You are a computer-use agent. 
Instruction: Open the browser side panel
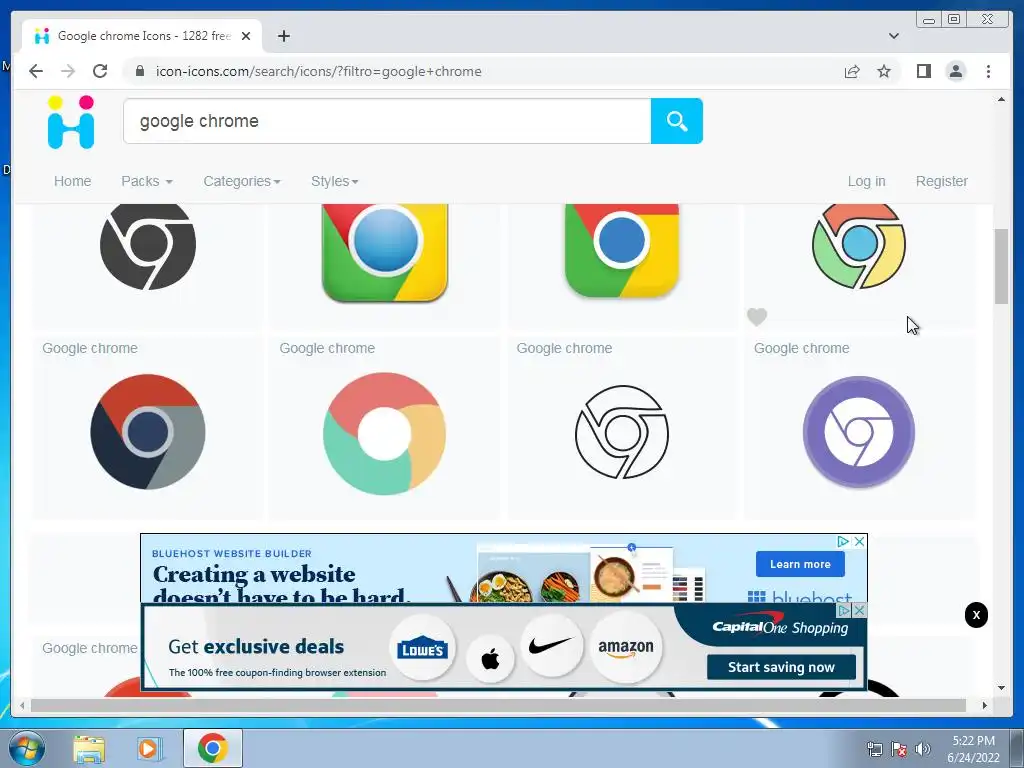point(923,71)
